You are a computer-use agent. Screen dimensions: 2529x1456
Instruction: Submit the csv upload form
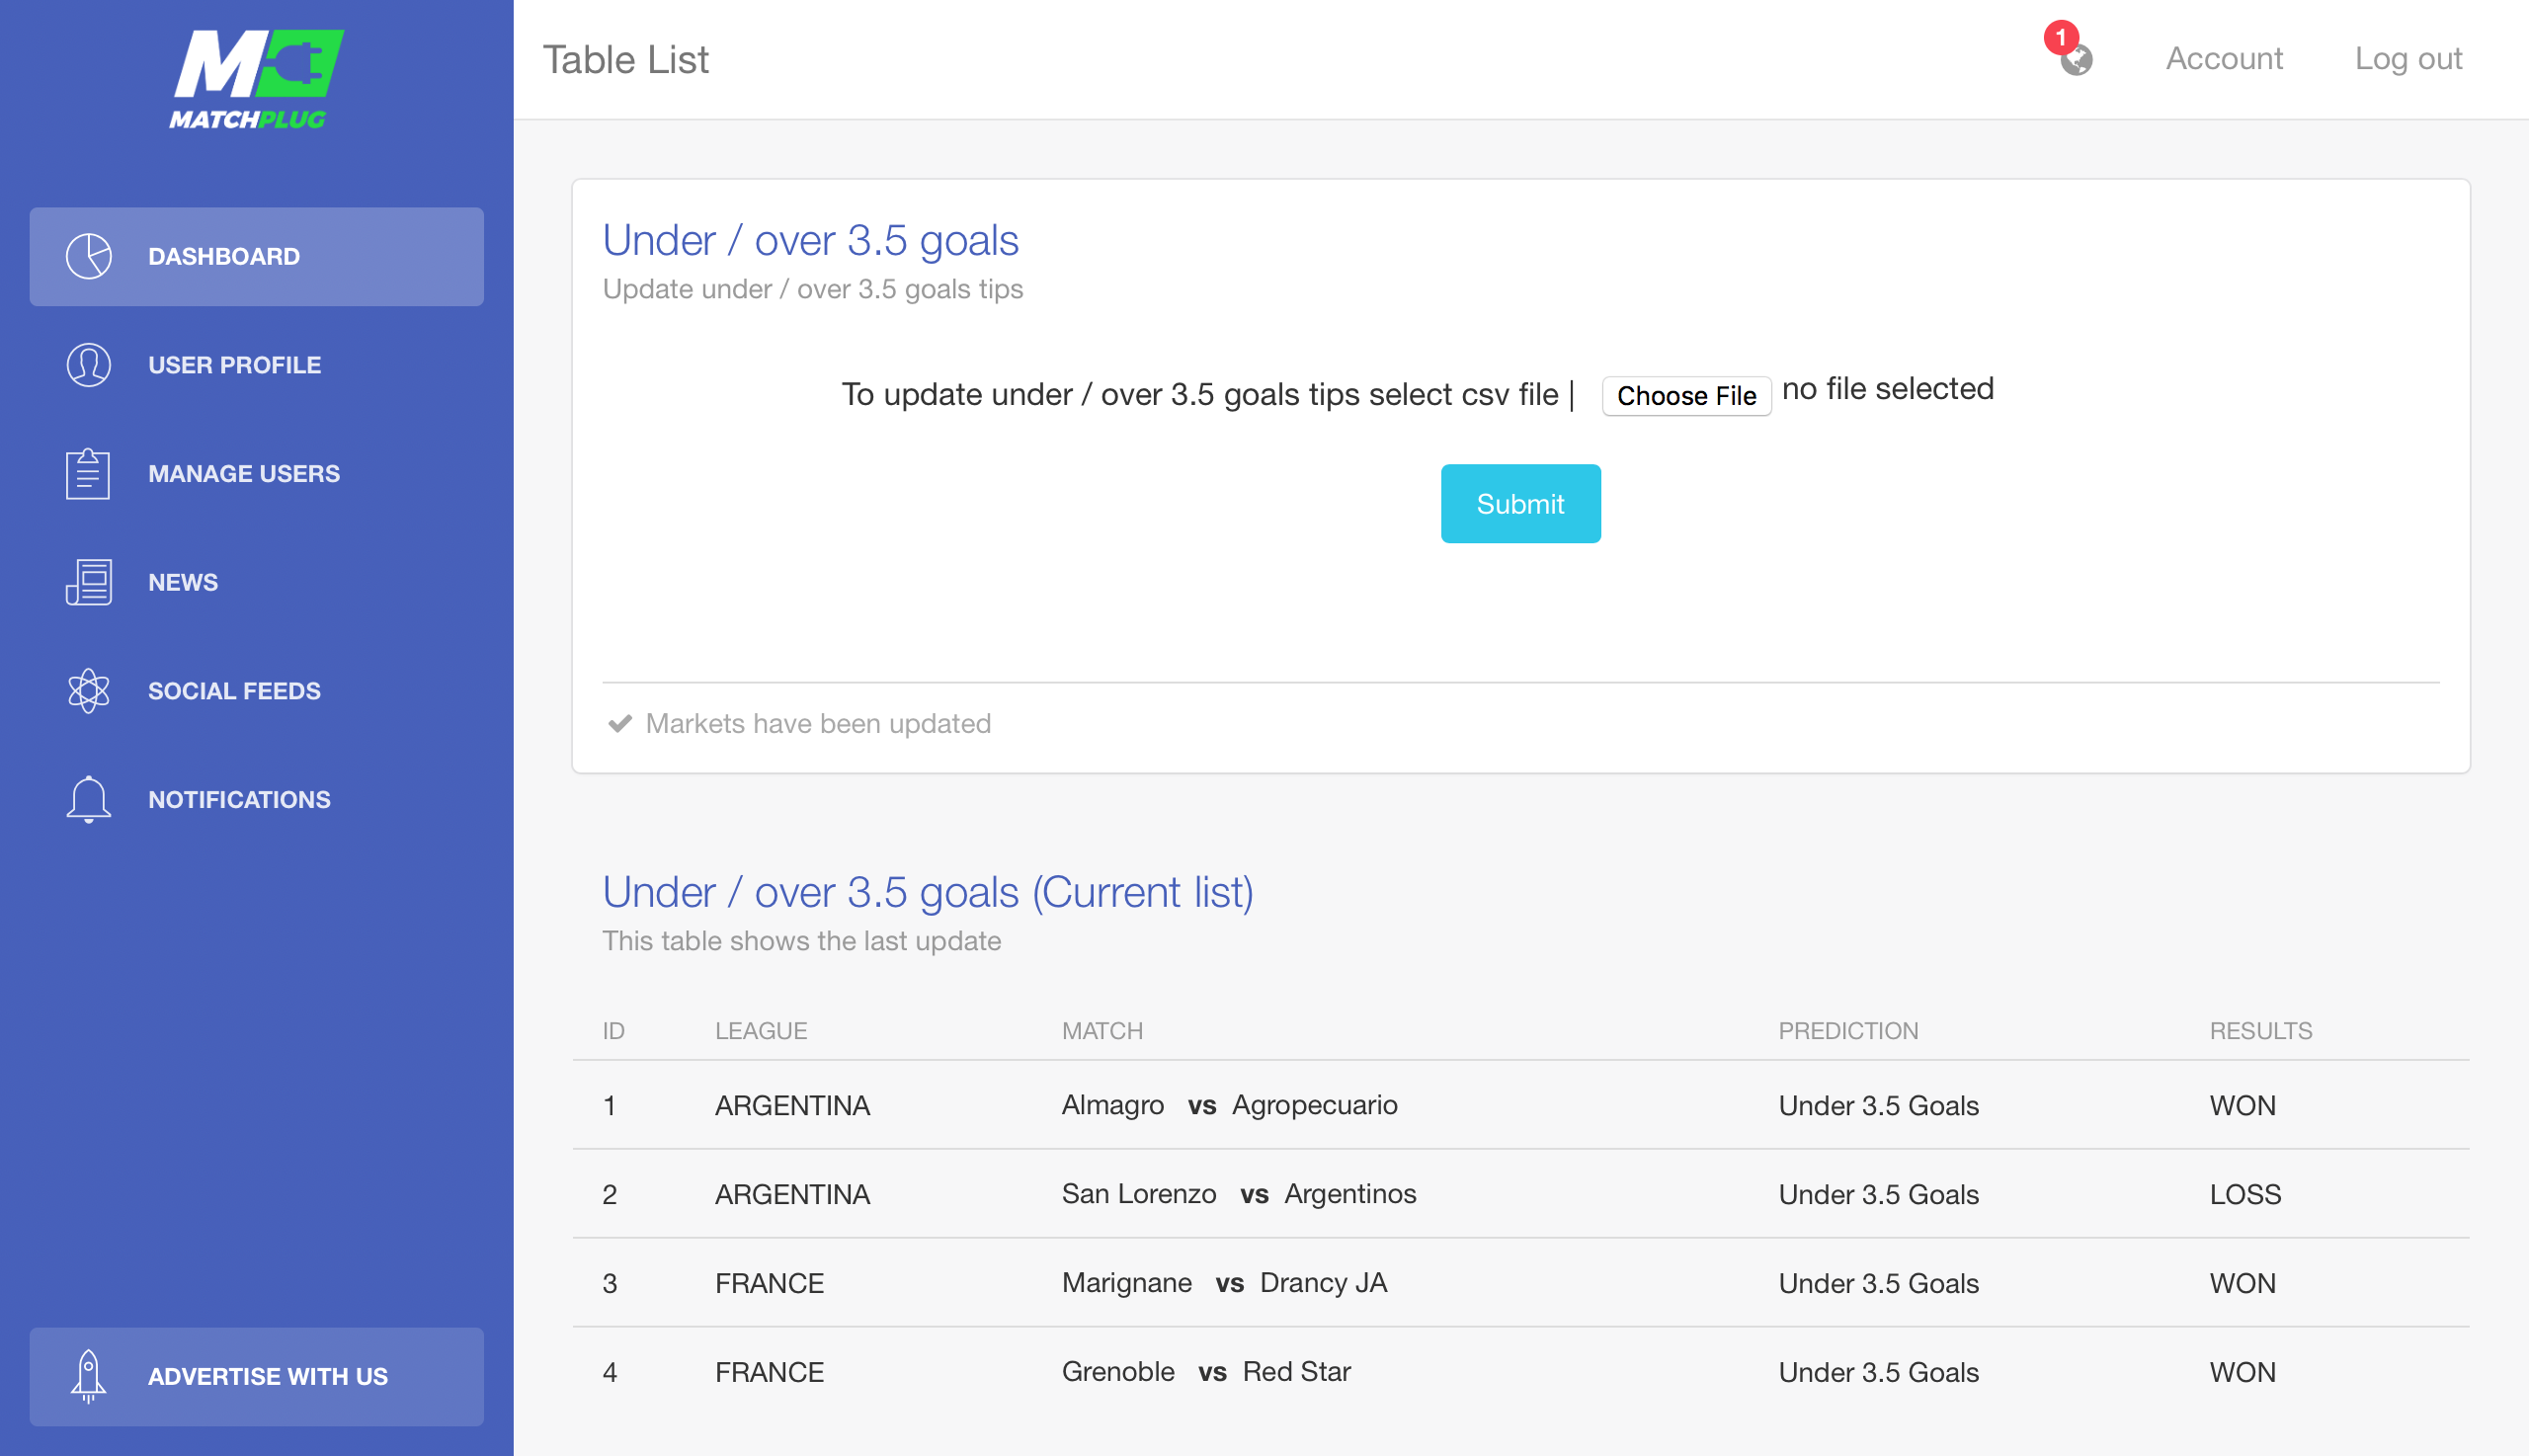point(1520,504)
